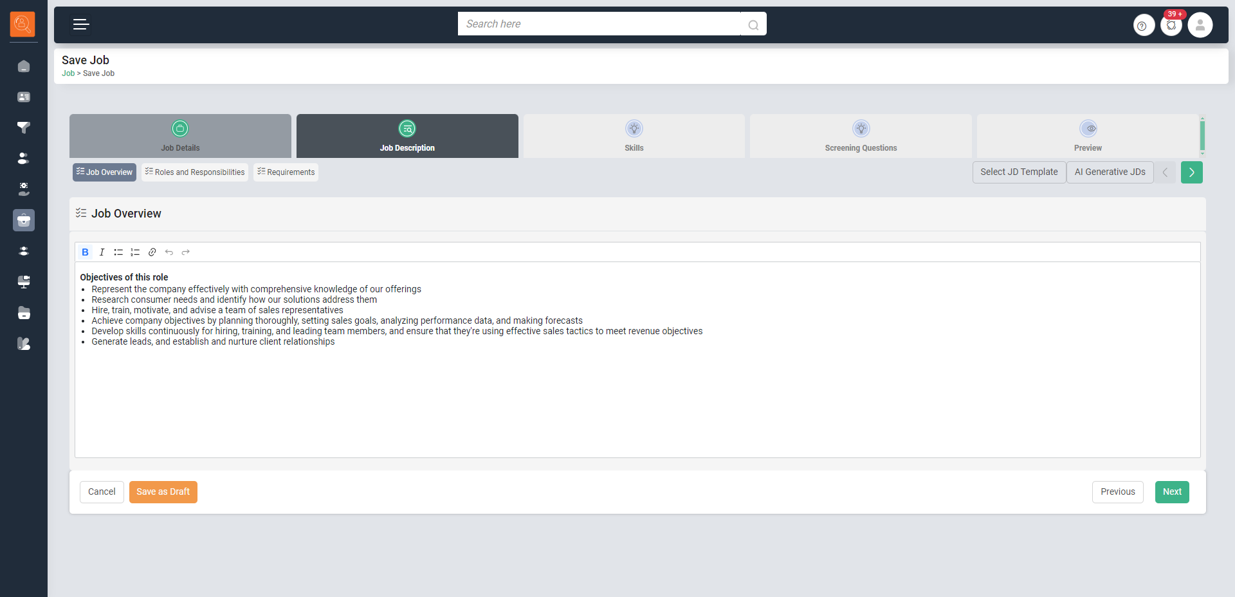
Task: Click the green scrollbar beside the Preview tab
Action: pyautogui.click(x=1202, y=135)
